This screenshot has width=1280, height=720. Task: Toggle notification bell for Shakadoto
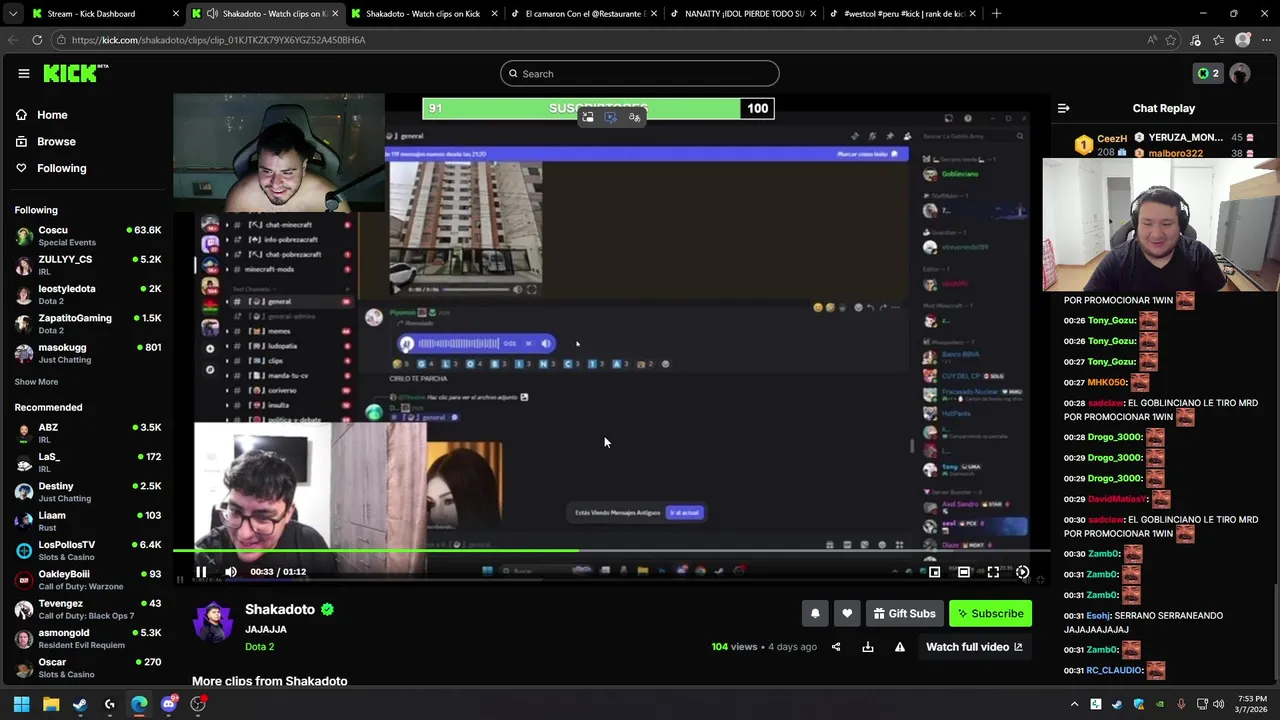coord(815,613)
